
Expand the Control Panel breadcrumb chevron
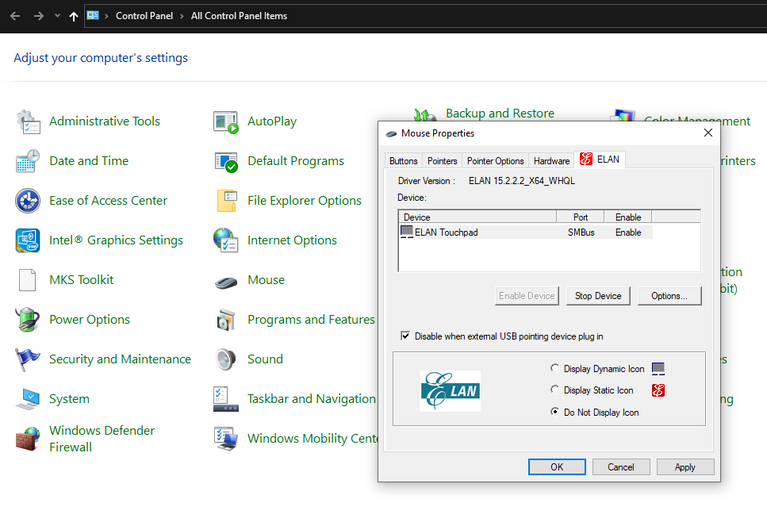coord(108,16)
